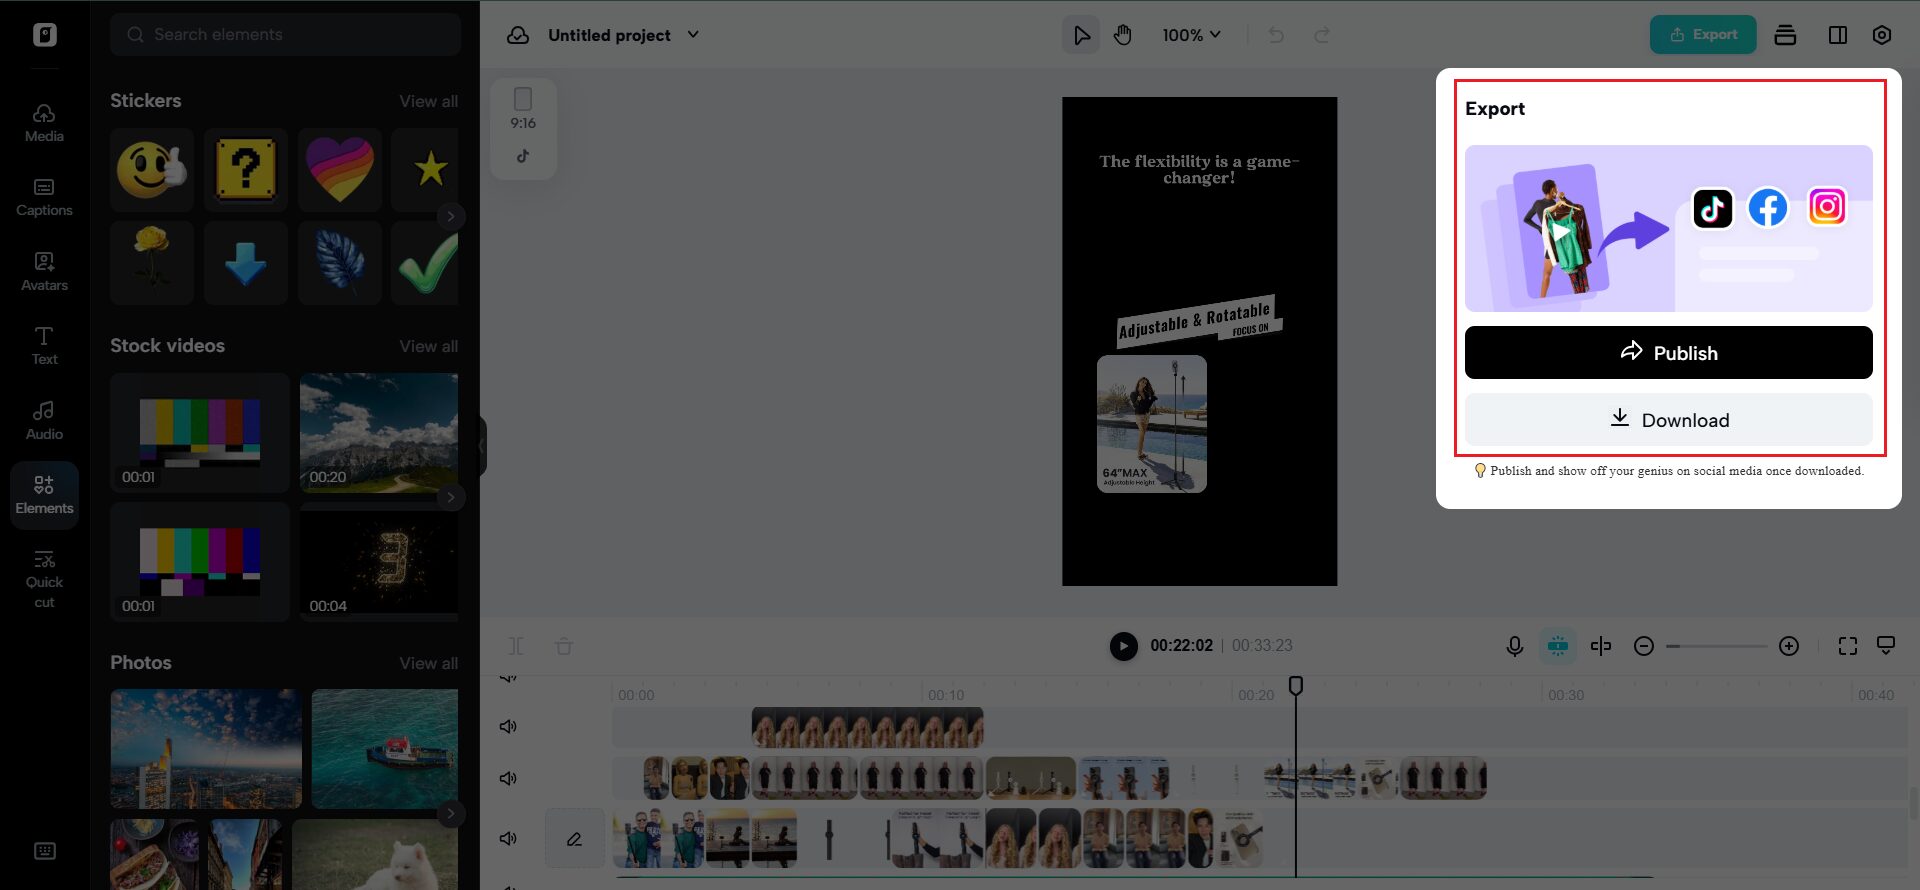The width and height of the screenshot is (1920, 890).
Task: Focus the Search elements field
Action: pyautogui.click(x=285, y=34)
